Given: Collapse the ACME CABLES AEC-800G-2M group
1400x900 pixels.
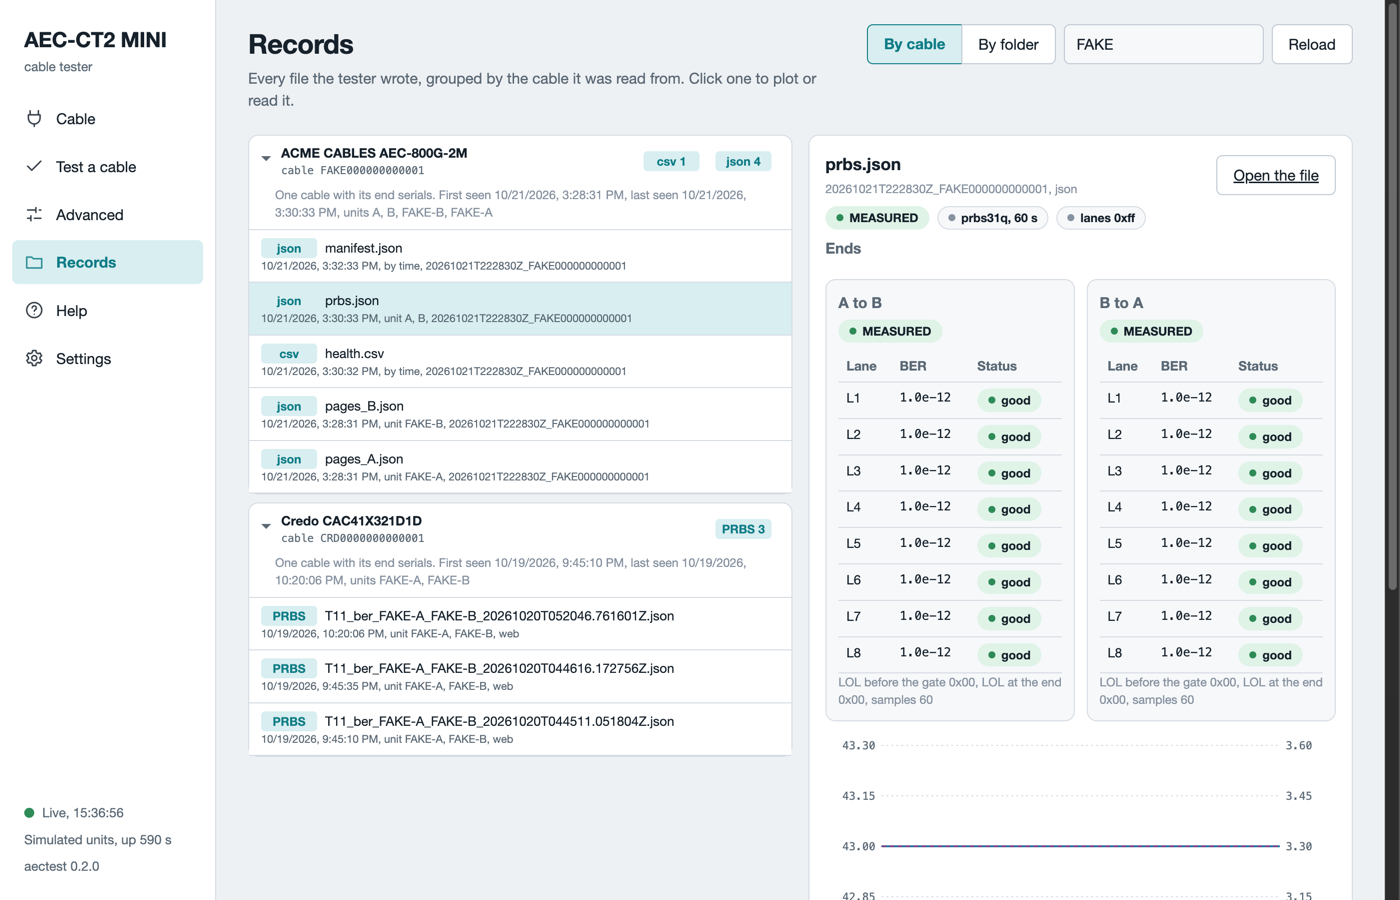Looking at the screenshot, I should 266,158.
